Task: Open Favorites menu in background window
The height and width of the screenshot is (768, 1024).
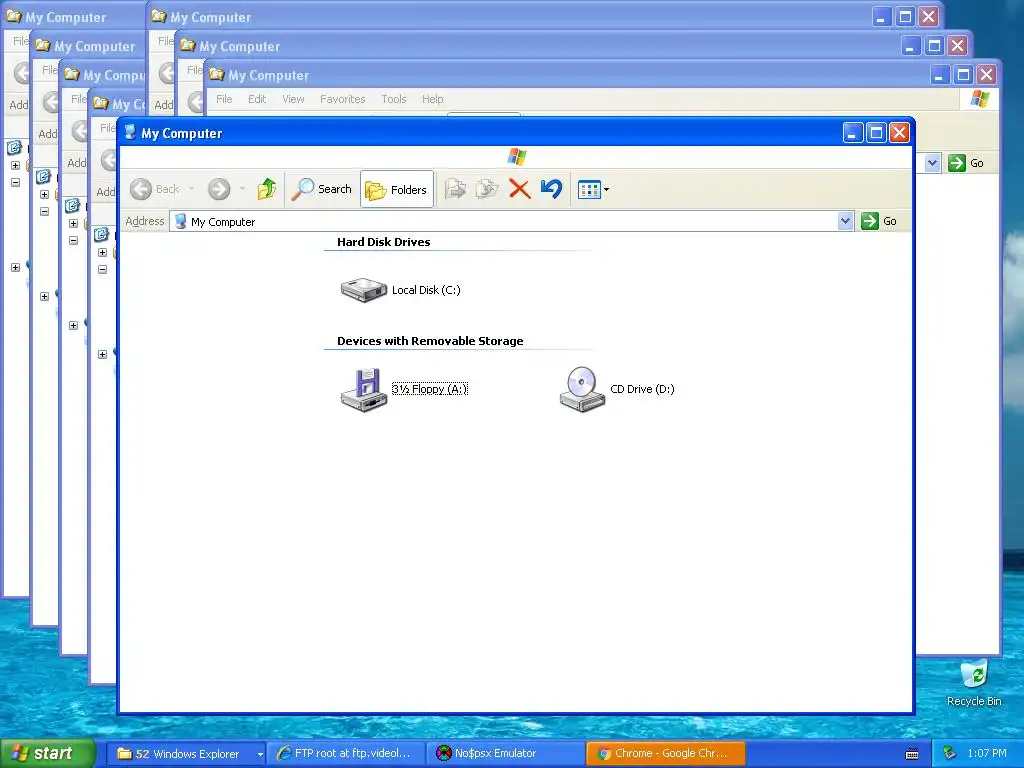Action: [342, 99]
